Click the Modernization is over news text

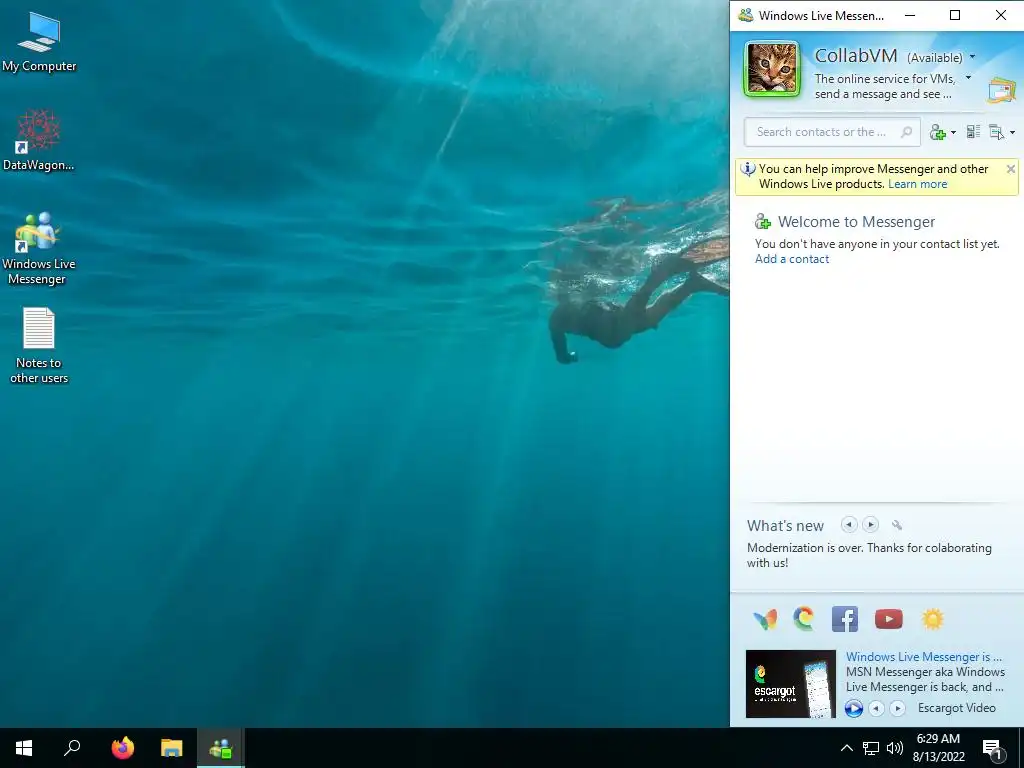coord(869,555)
